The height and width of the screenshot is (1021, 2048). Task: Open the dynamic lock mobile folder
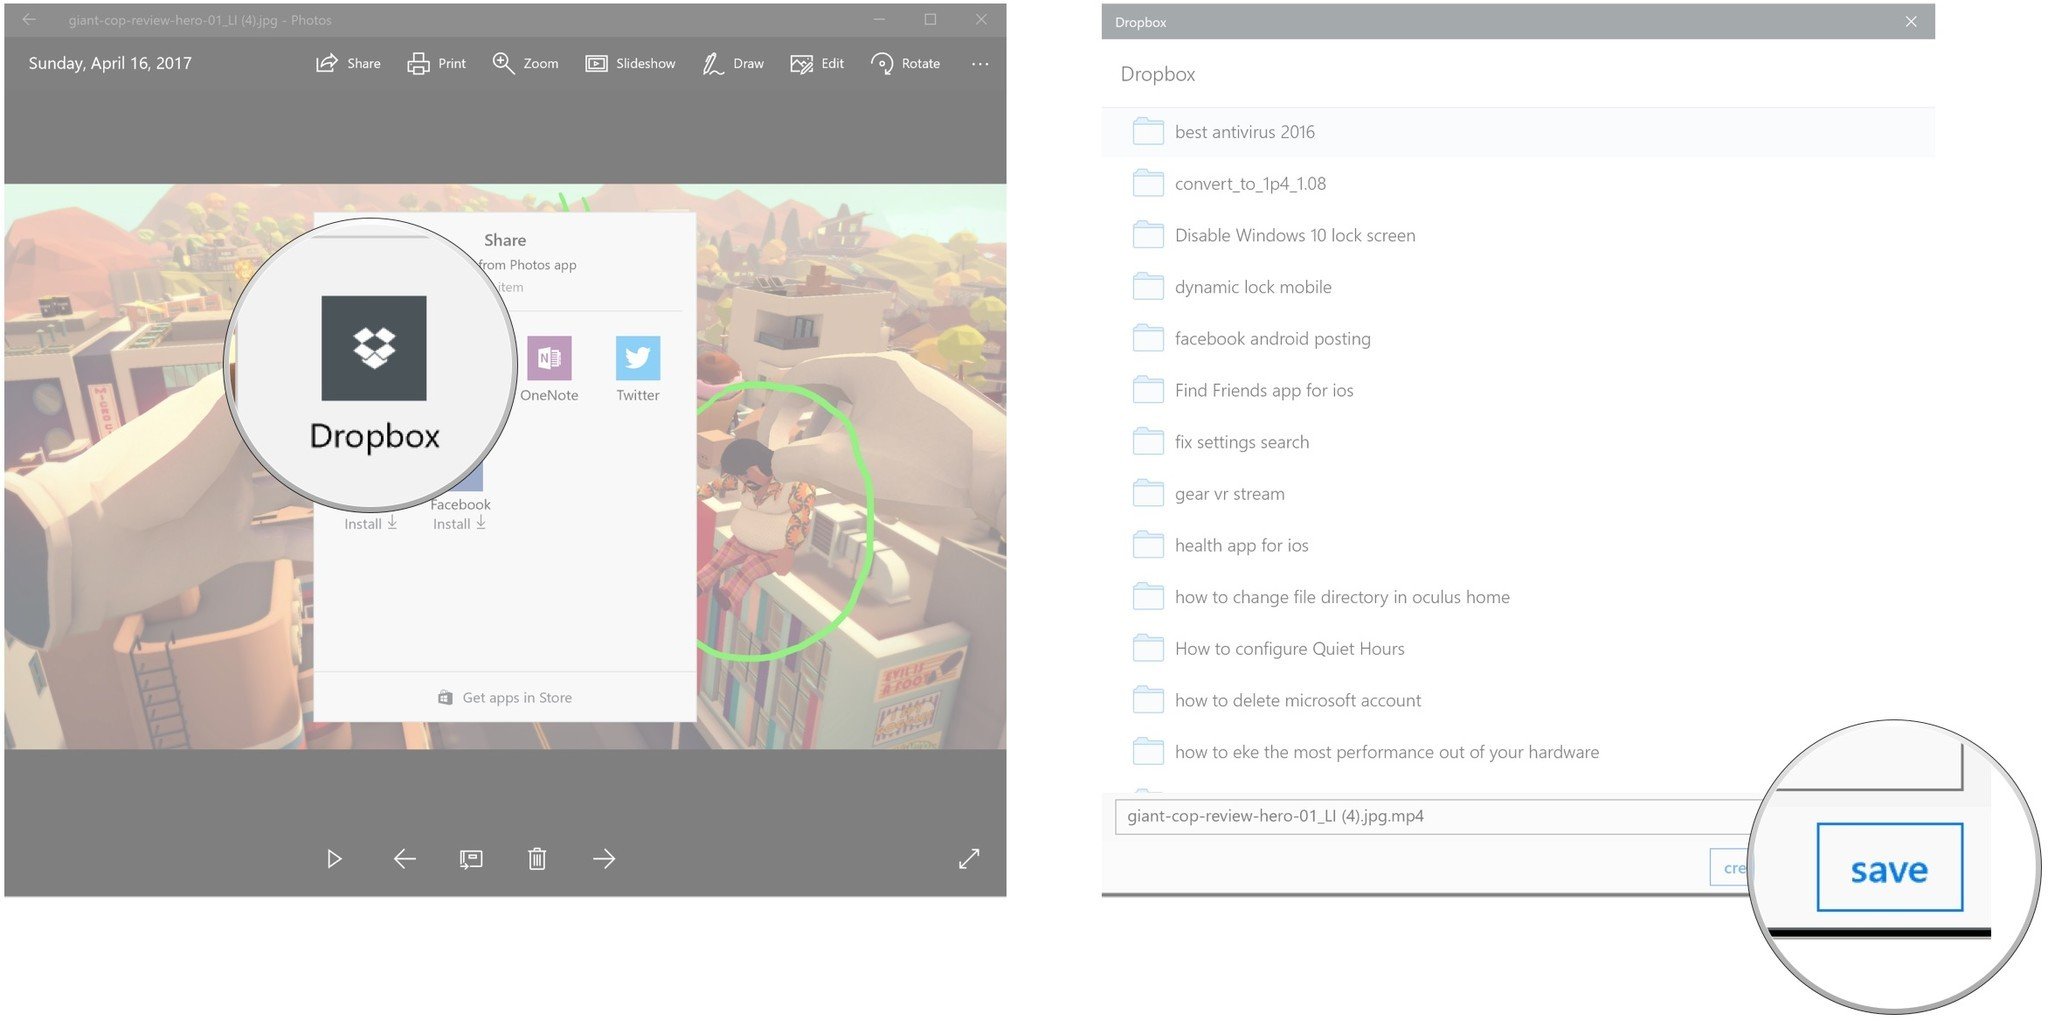click(1518, 287)
